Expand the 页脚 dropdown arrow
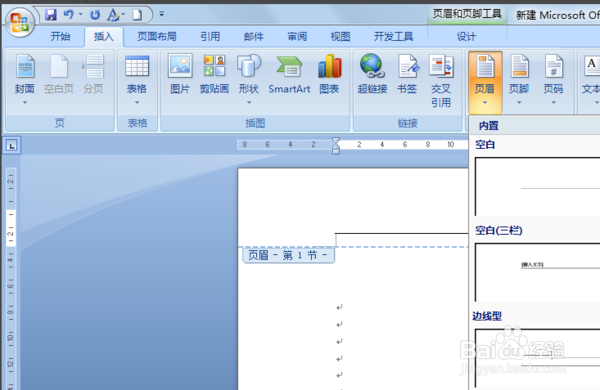This screenshot has width=600, height=390. pyautogui.click(x=519, y=103)
